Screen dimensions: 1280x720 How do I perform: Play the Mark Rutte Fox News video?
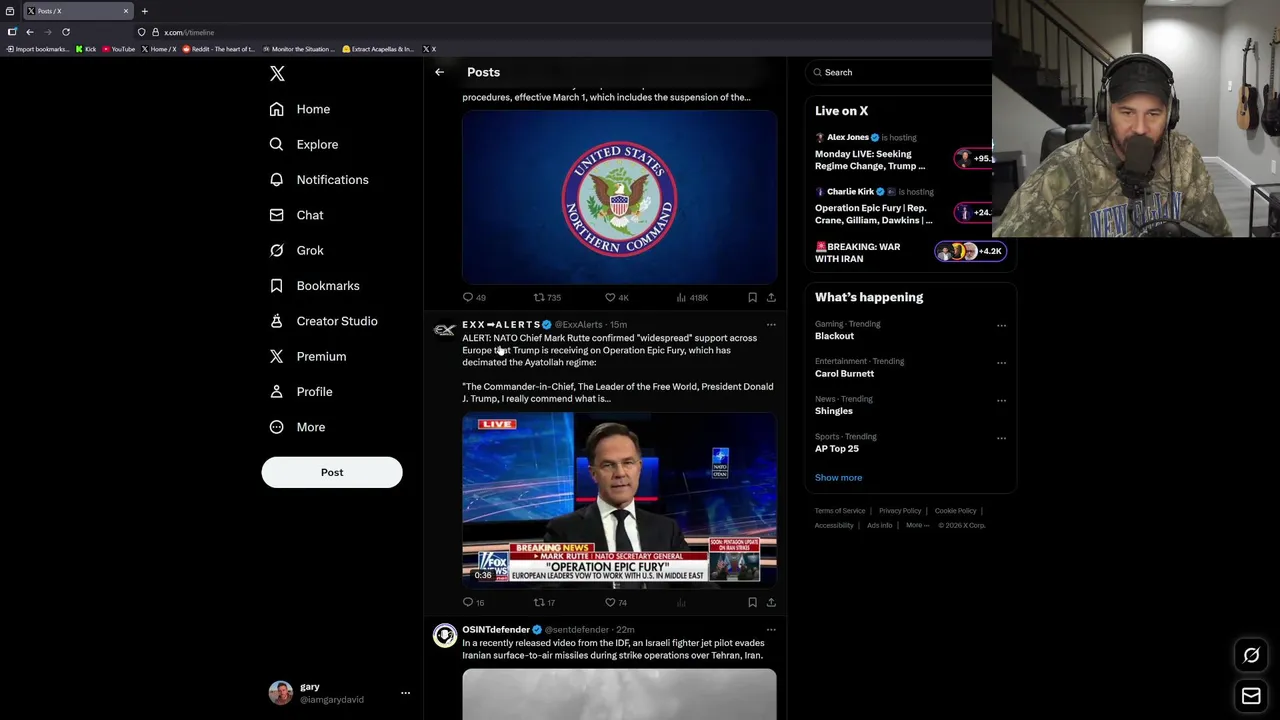[619, 500]
